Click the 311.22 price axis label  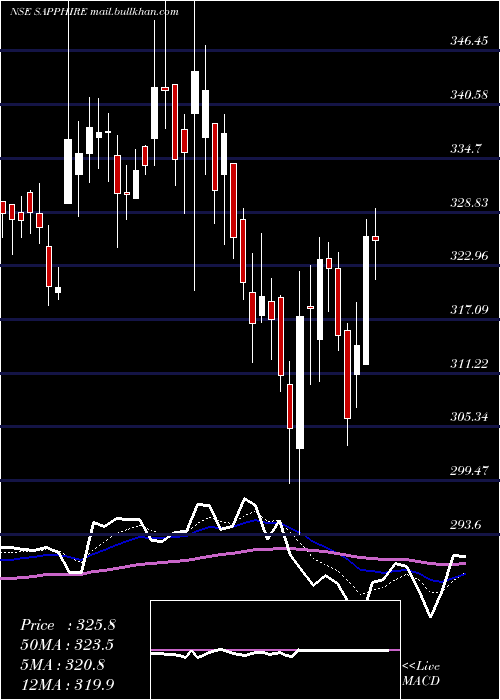[469, 363]
